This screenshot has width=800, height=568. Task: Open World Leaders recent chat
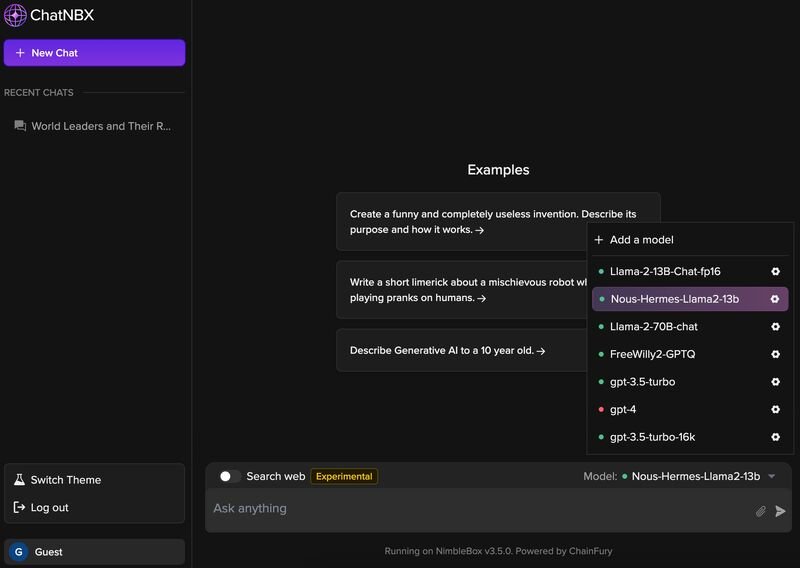coord(100,127)
